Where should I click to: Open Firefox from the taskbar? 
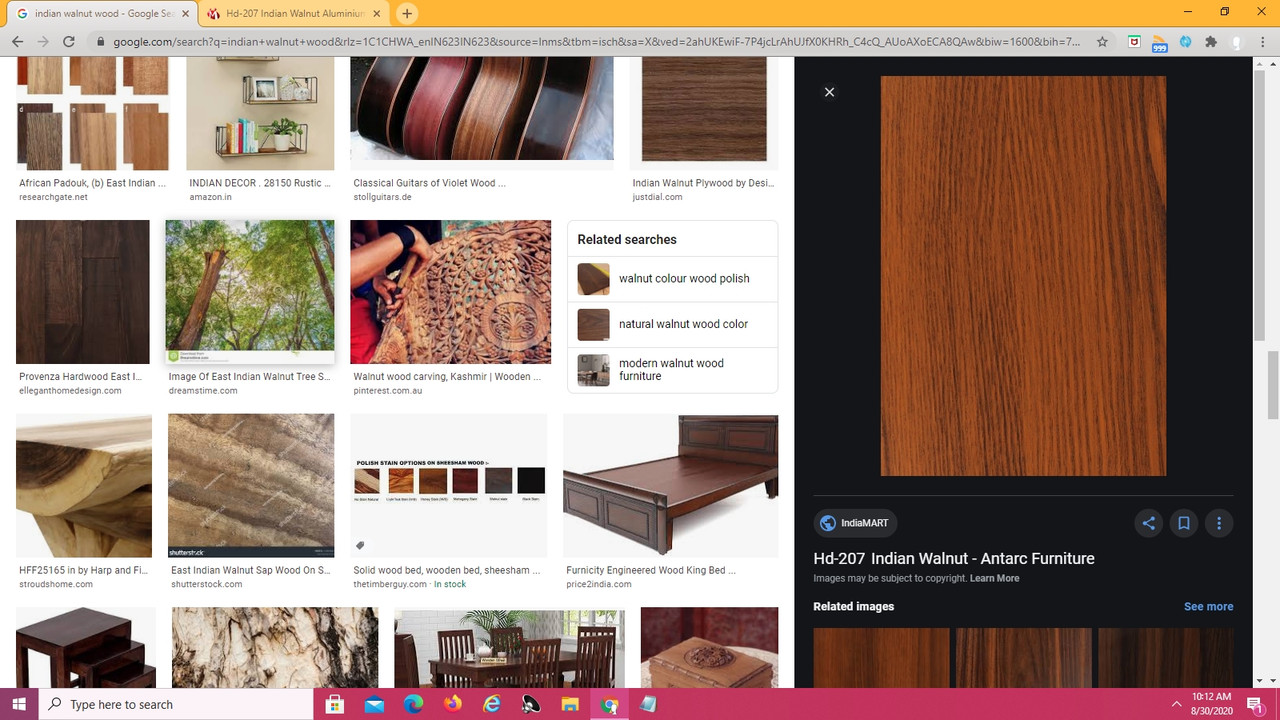pos(453,704)
